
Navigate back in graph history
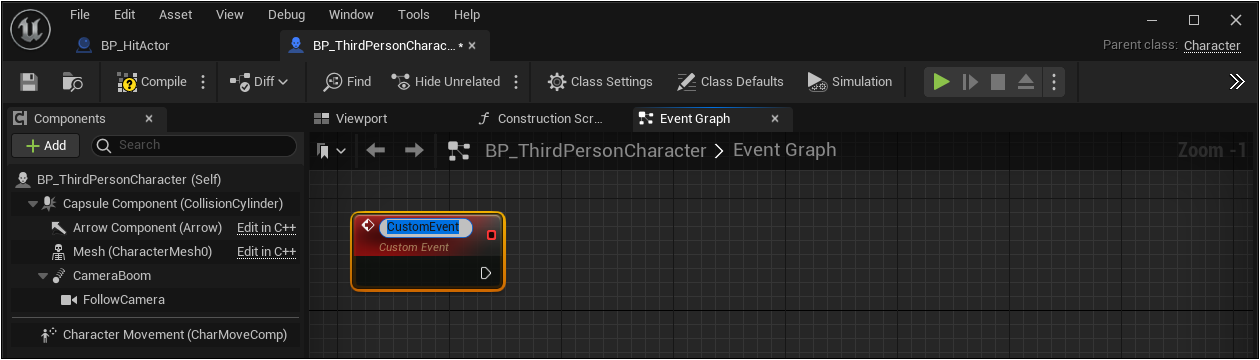click(376, 151)
